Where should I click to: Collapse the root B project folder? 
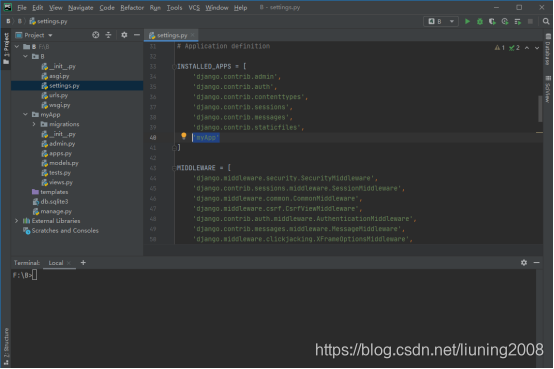coord(17,46)
